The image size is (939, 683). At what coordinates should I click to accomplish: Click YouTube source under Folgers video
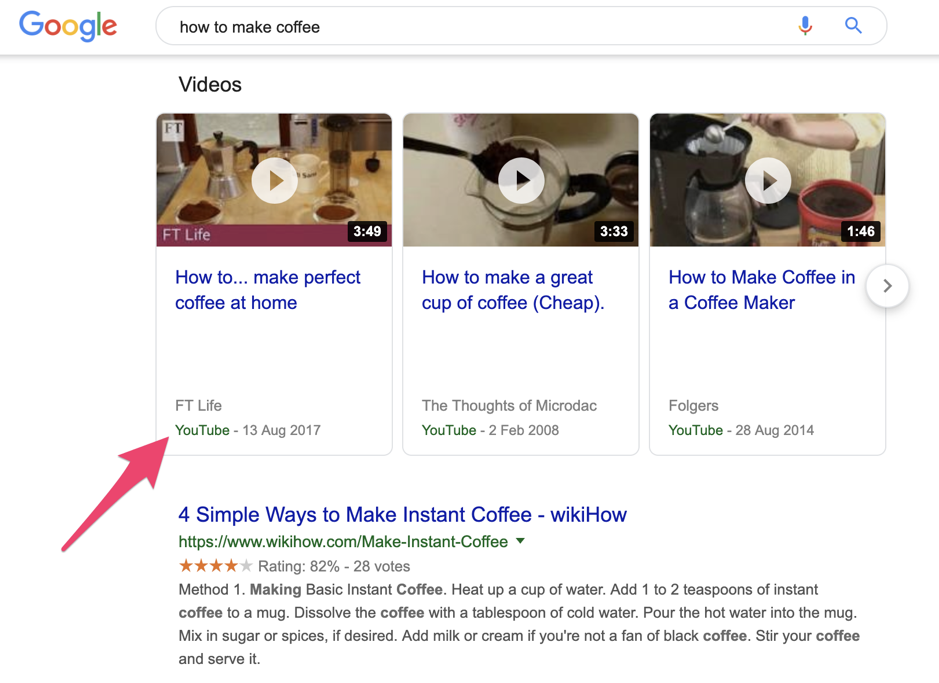click(695, 430)
